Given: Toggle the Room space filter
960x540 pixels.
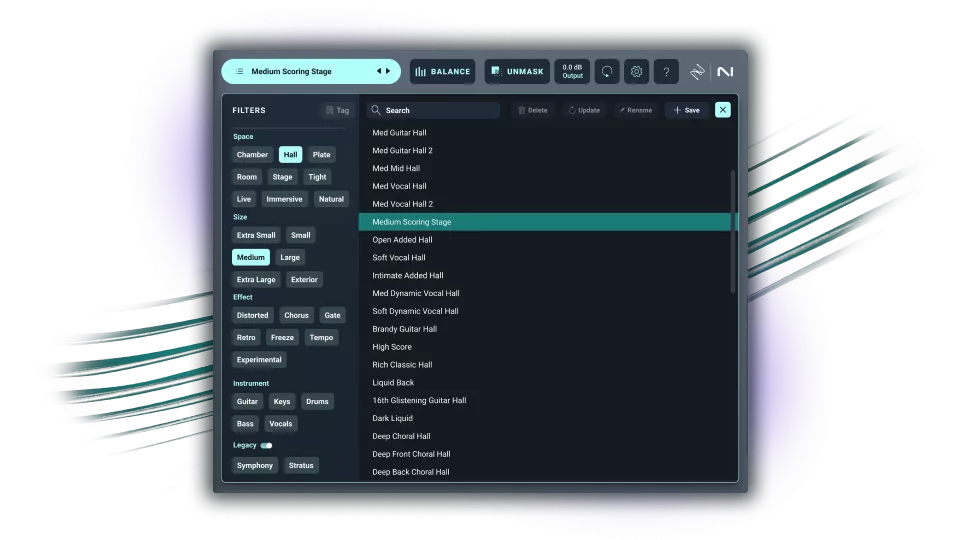Looking at the screenshot, I should 247,177.
